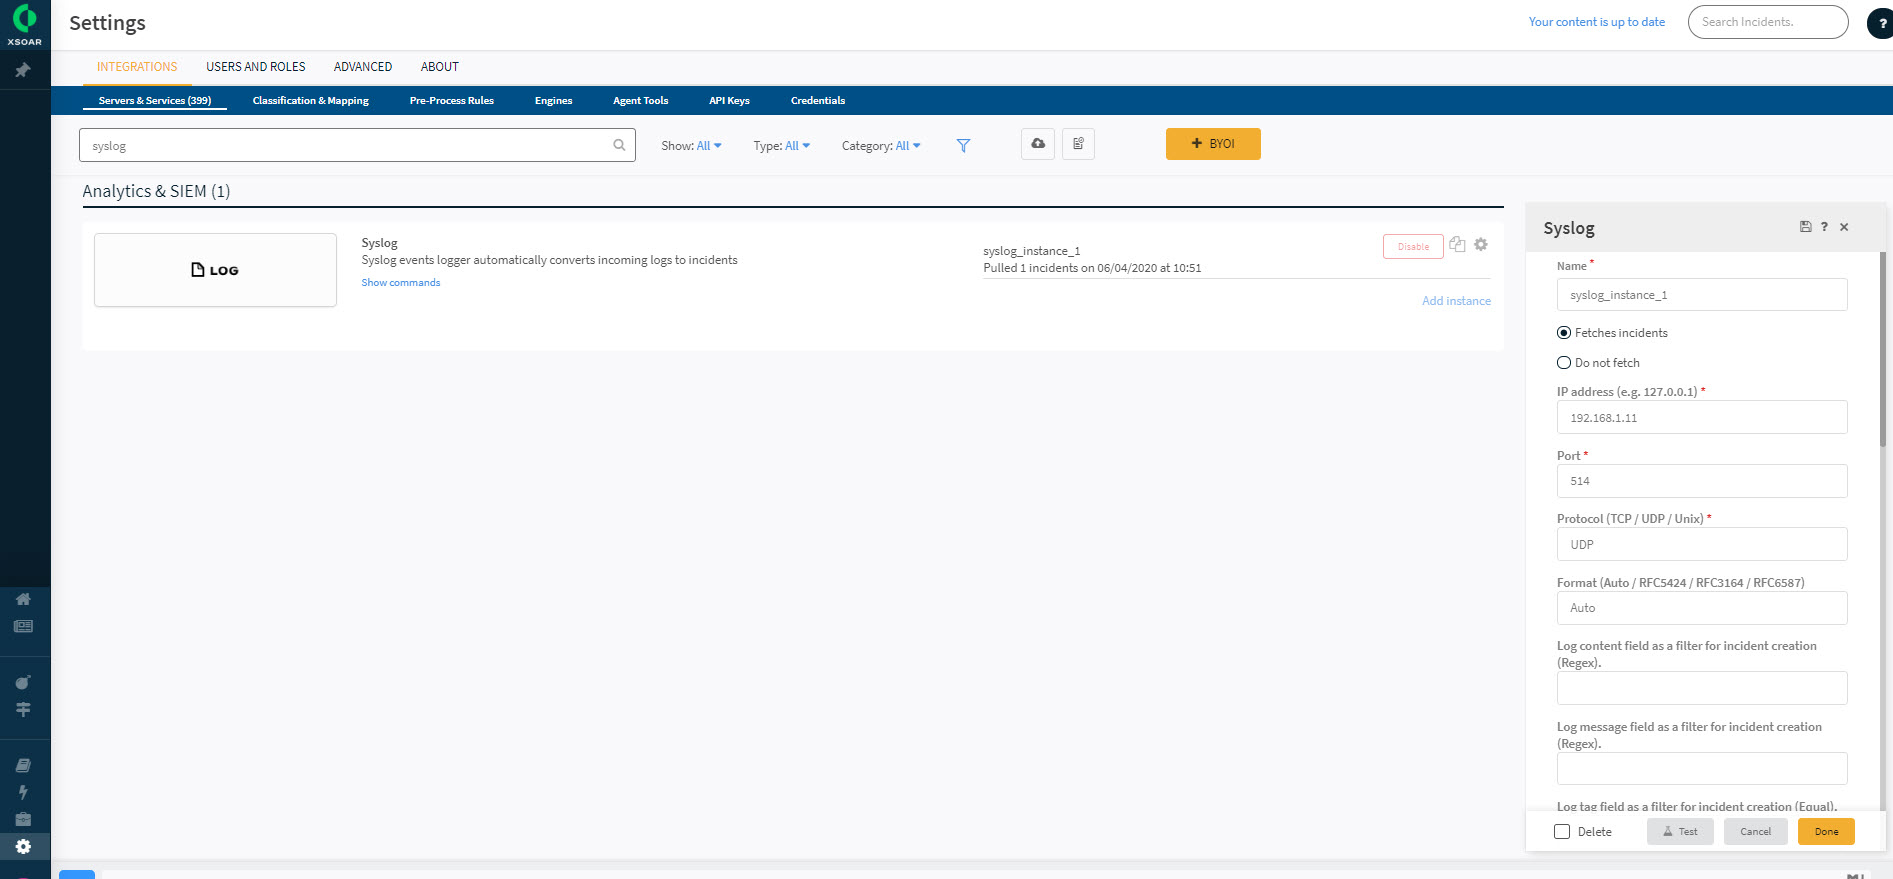Viewport: 1893px width, 879px height.
Task: Open the Pre-Process Rules subtab
Action: click(x=452, y=101)
